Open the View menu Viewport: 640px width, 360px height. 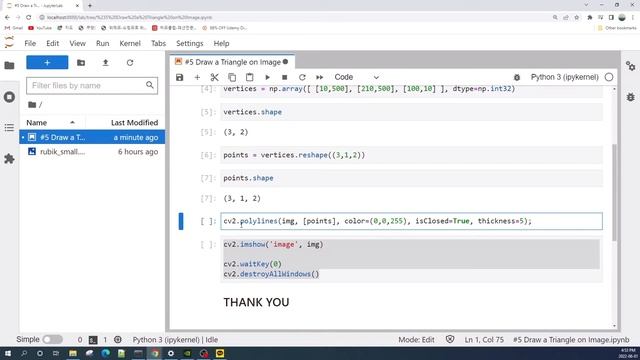pos(77,43)
